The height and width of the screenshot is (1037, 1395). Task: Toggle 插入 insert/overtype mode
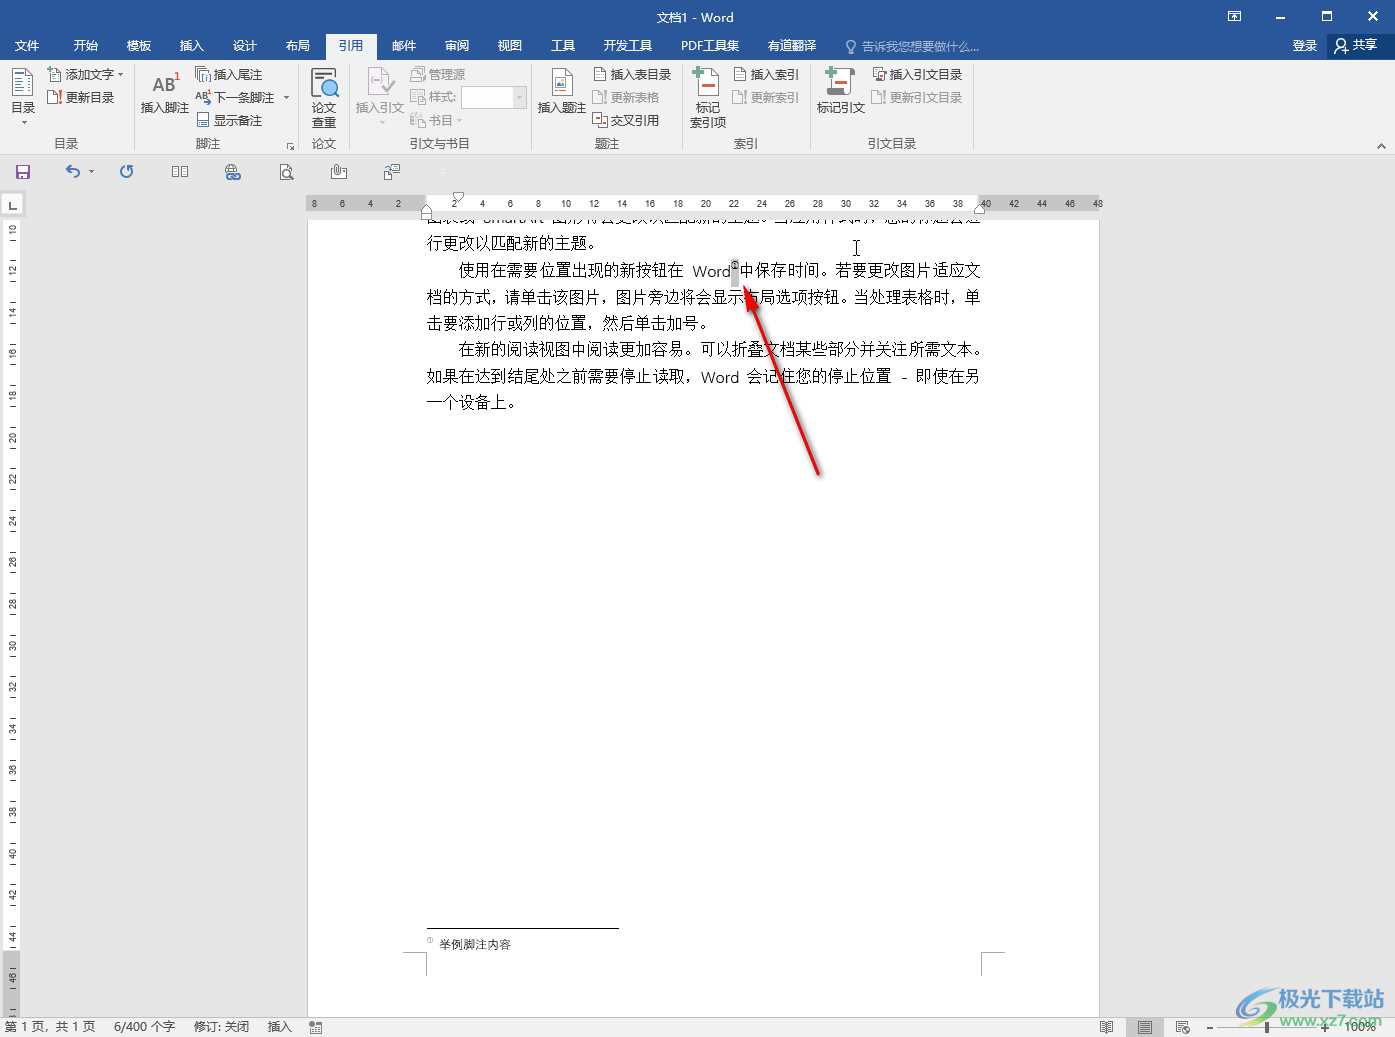pyautogui.click(x=279, y=1027)
